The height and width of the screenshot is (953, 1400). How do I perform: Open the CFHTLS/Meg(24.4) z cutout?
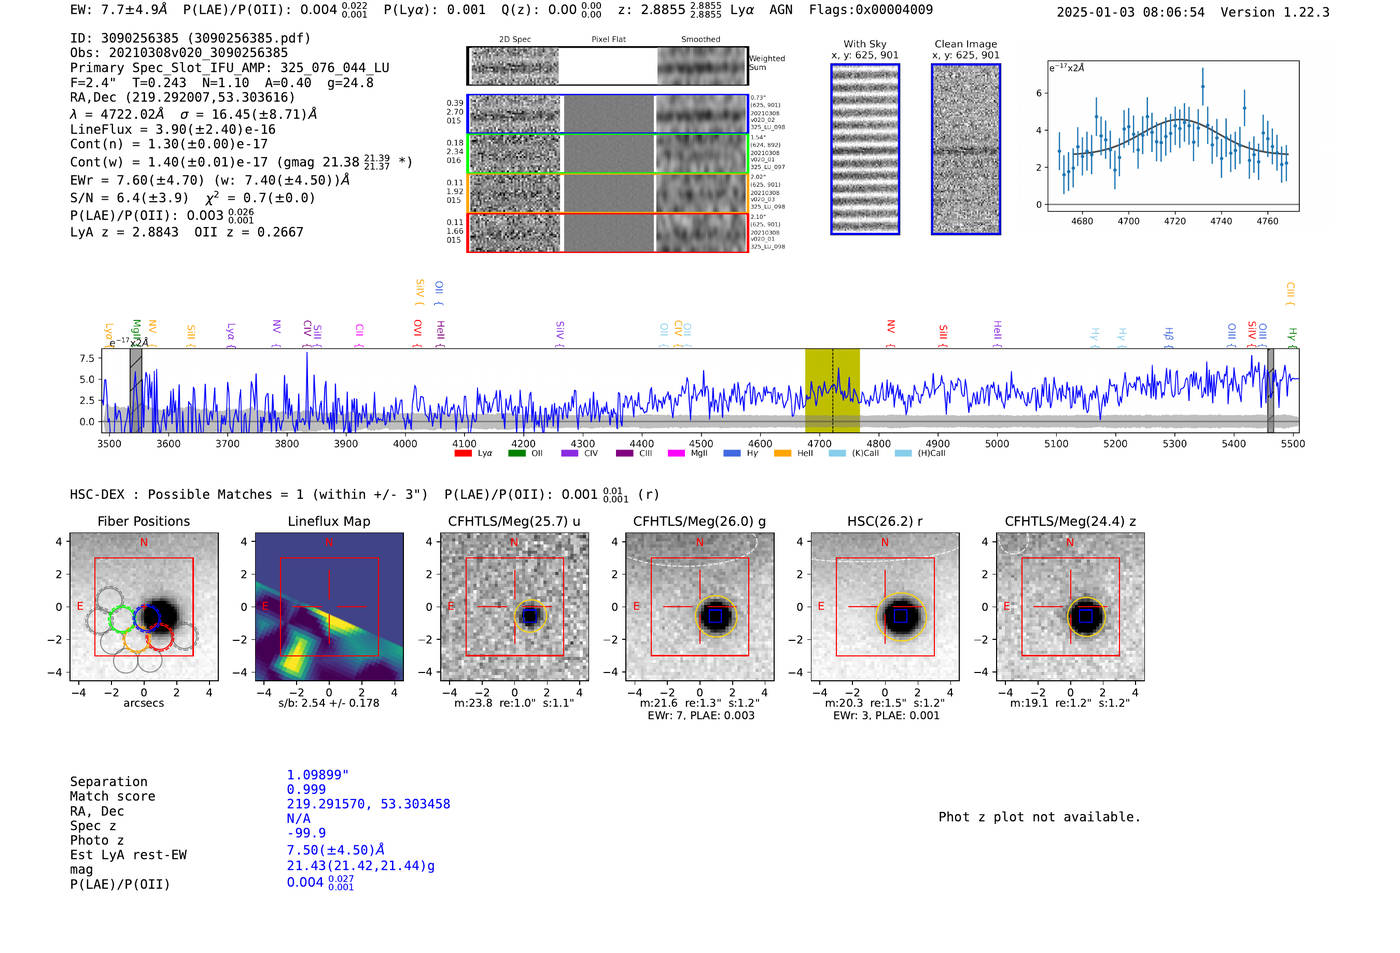pos(1070,607)
